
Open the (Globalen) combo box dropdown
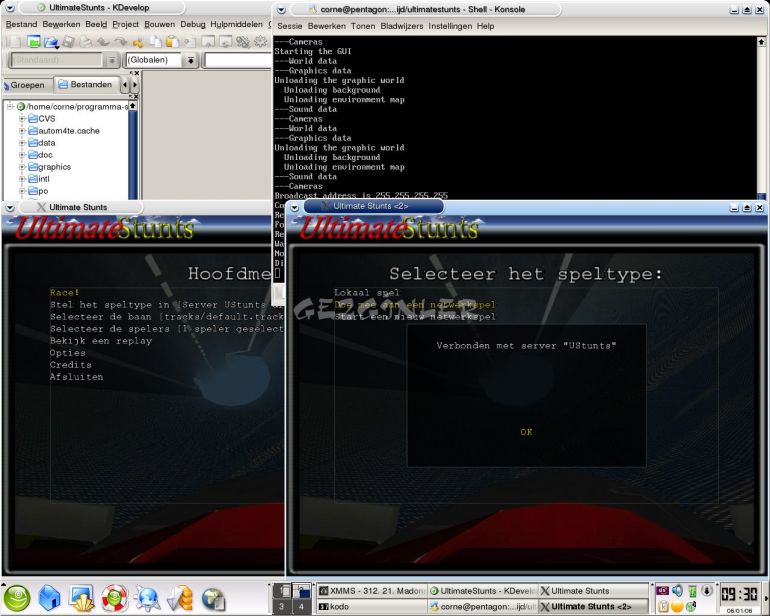point(191,60)
